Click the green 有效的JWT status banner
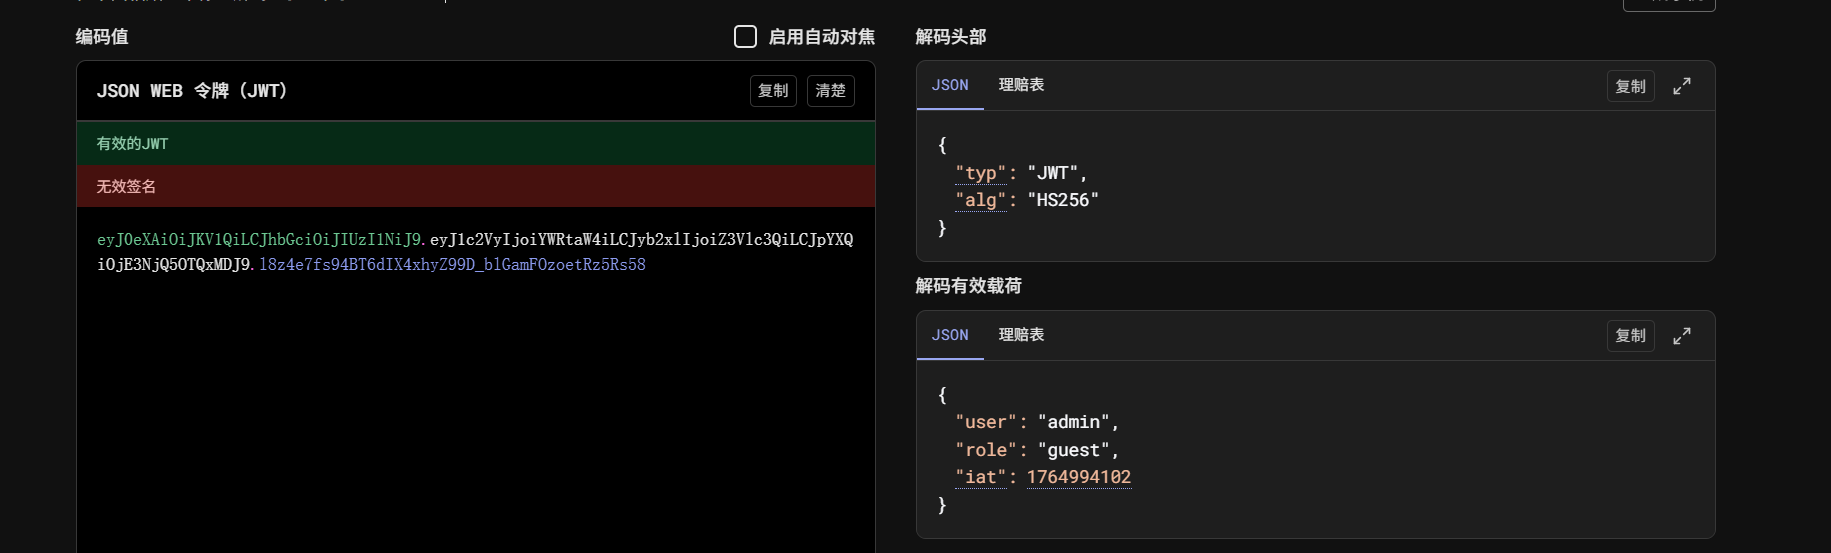The width and height of the screenshot is (1831, 553). point(476,144)
